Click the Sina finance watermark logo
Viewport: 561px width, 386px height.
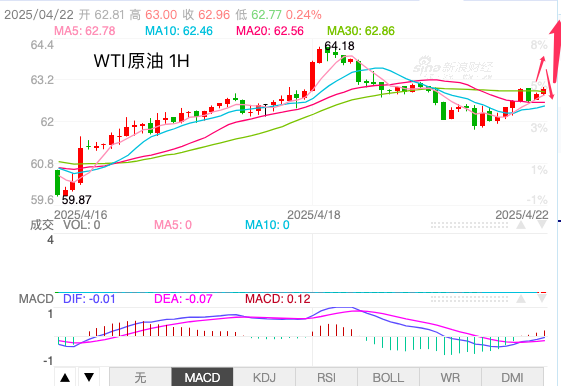tap(453, 67)
